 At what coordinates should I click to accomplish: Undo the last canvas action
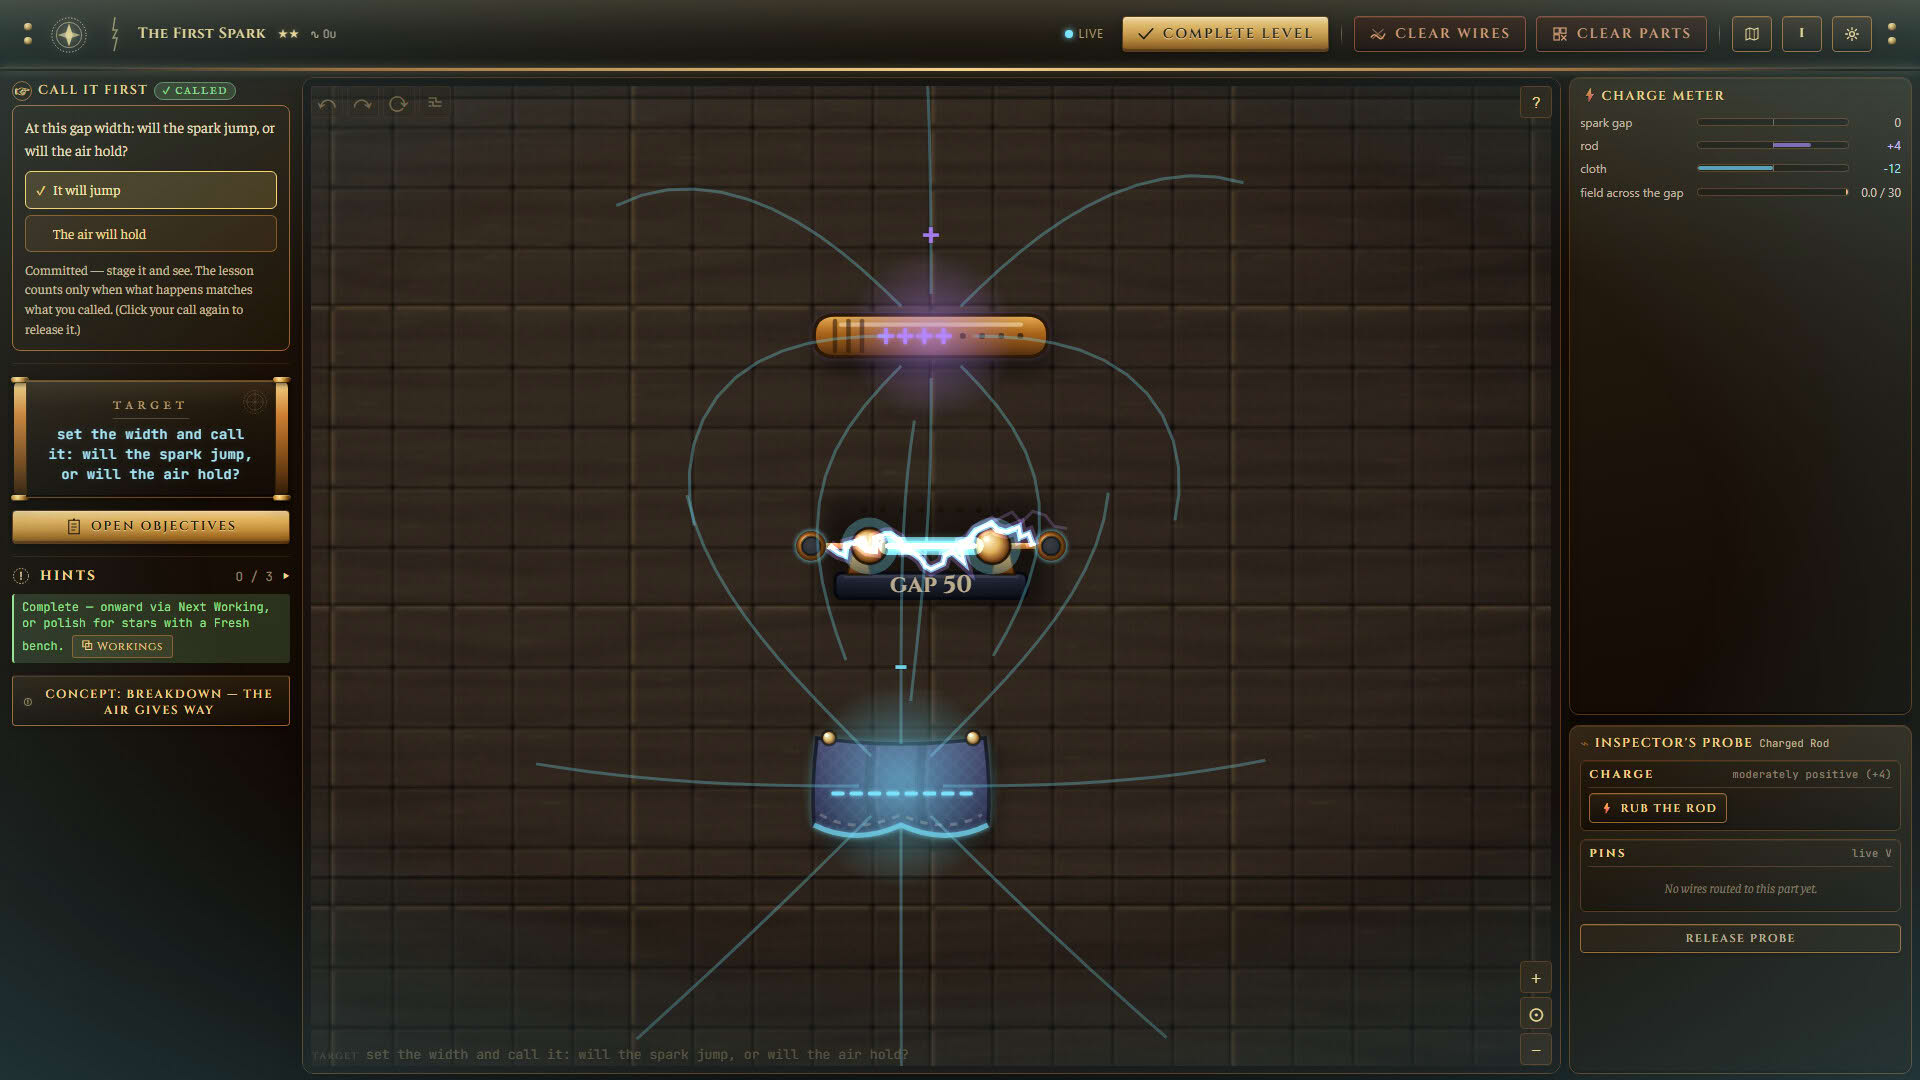[x=327, y=104]
